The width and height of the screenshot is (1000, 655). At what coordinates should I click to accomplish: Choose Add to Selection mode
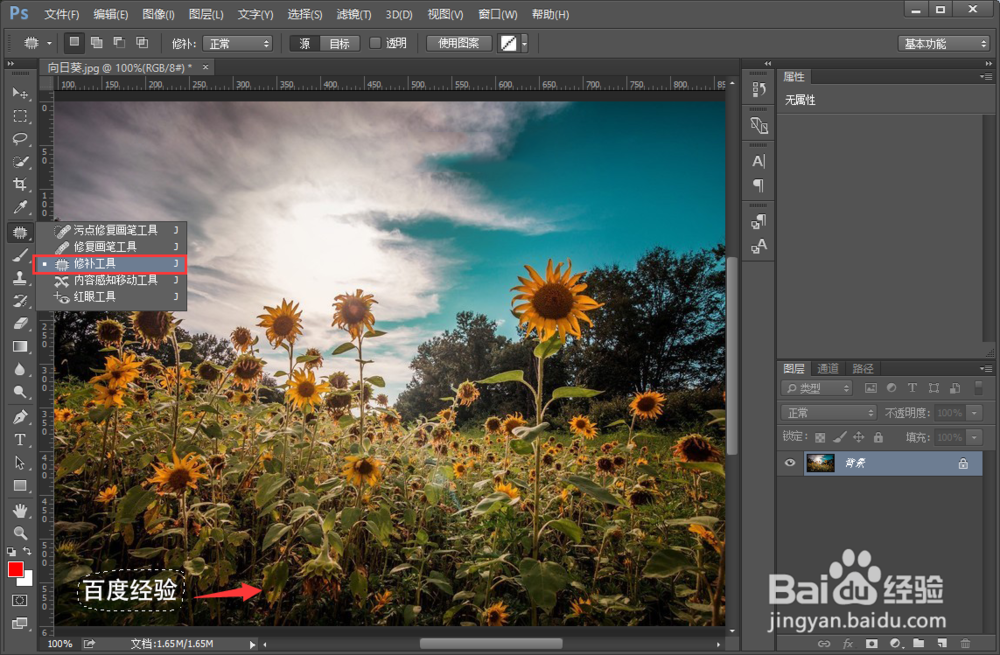(97, 43)
